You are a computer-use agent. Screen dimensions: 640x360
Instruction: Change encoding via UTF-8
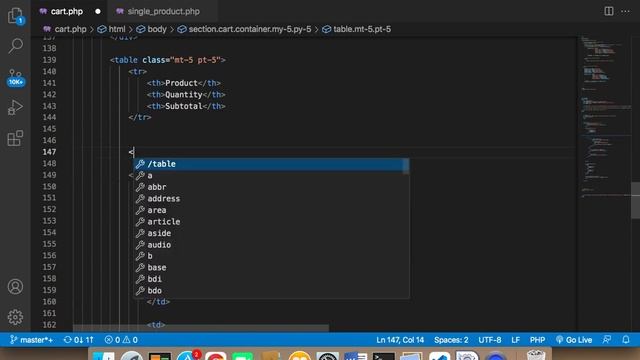pyautogui.click(x=490, y=340)
